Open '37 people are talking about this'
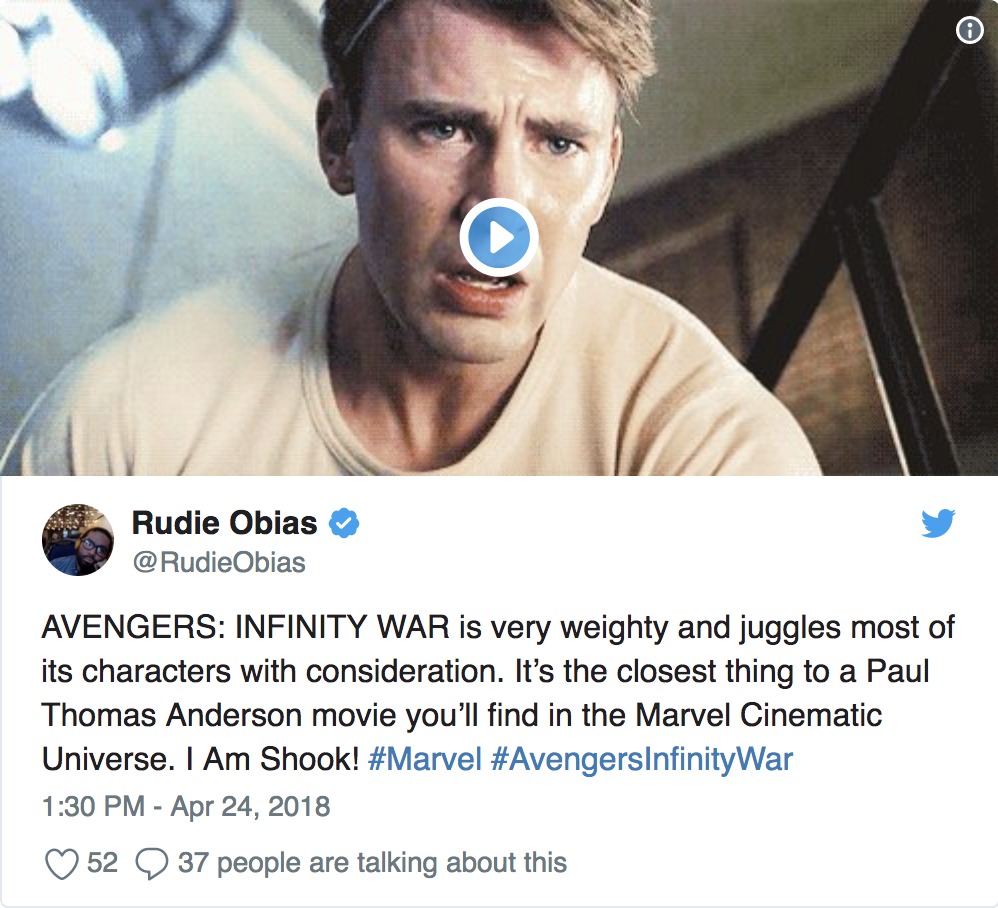Screen dimensions: 998x908 372,862
